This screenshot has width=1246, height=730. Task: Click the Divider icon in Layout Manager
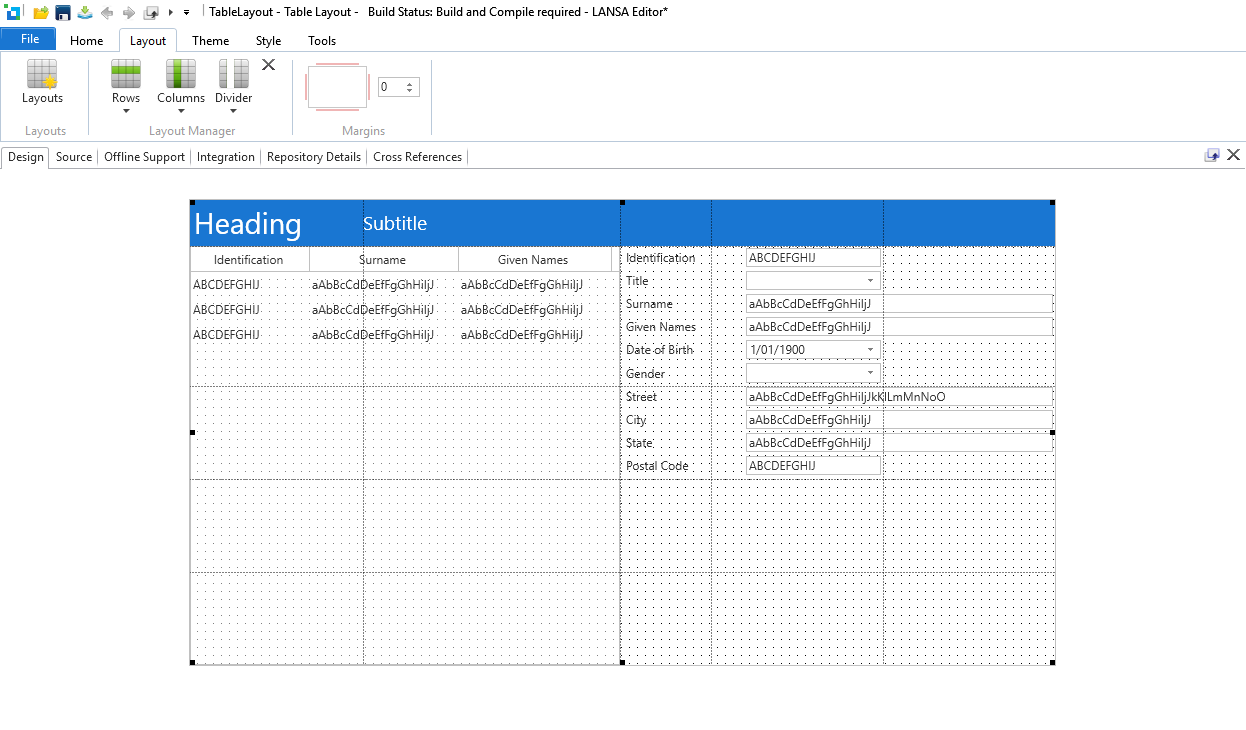[x=233, y=75]
